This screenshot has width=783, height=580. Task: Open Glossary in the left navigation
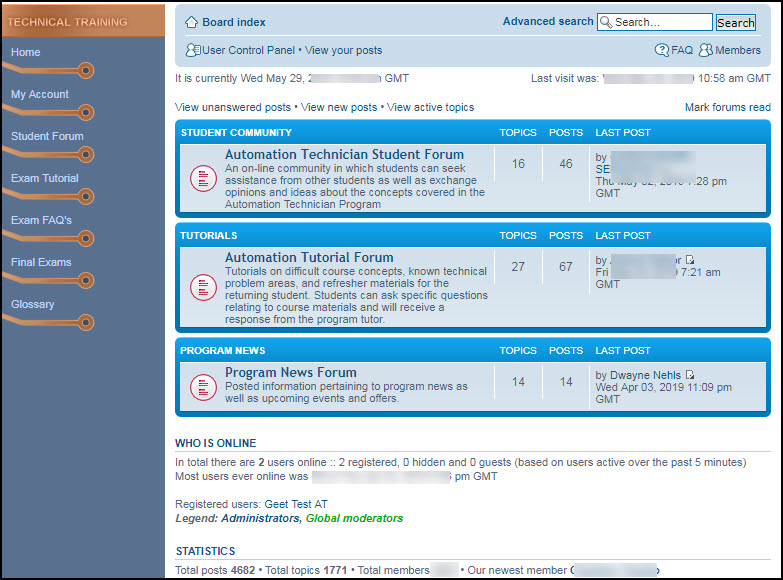pyautogui.click(x=33, y=304)
